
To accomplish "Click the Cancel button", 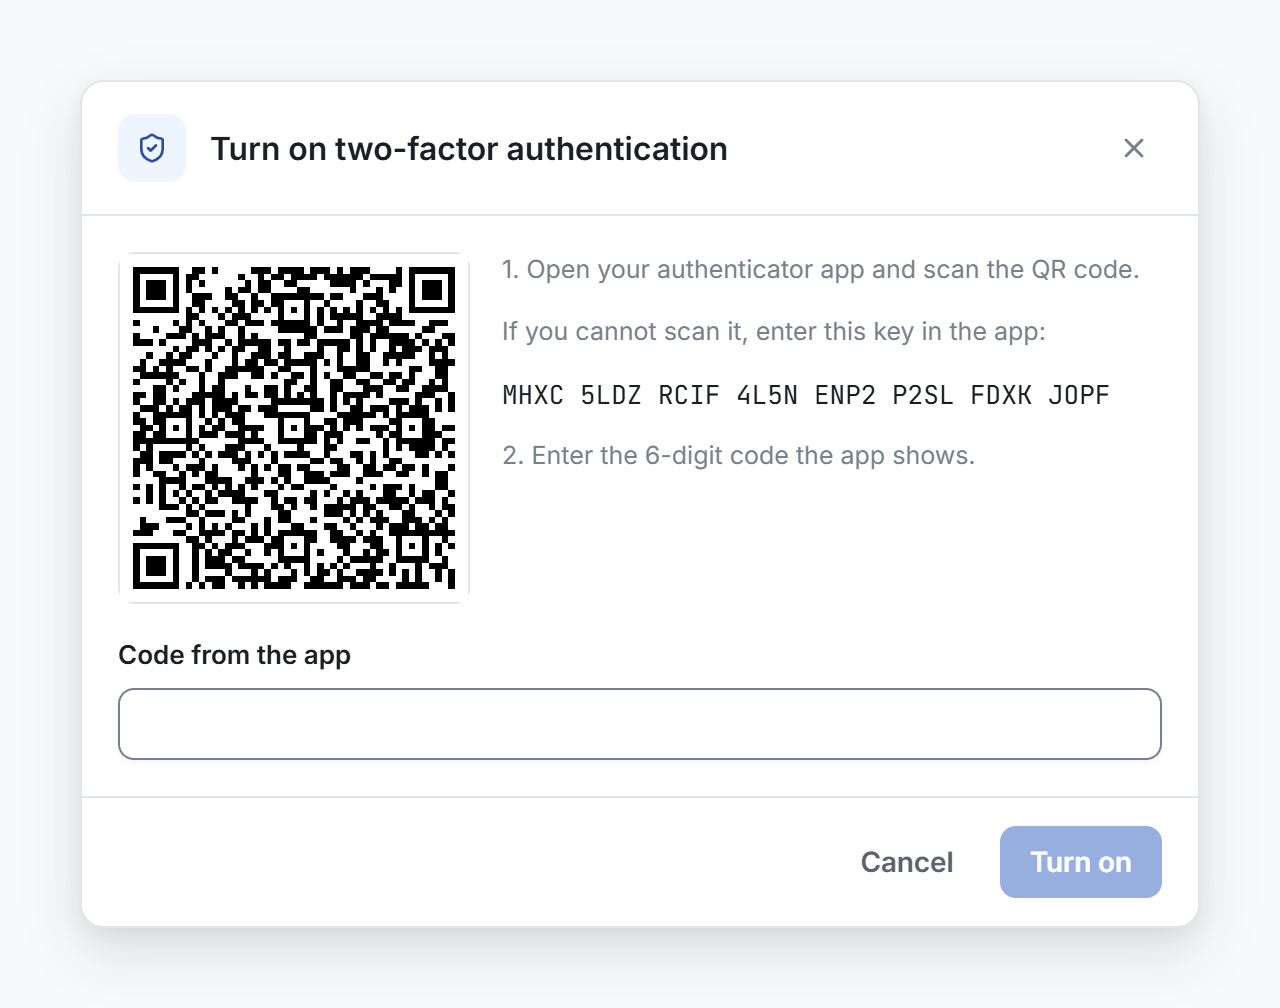I will pos(907,862).
